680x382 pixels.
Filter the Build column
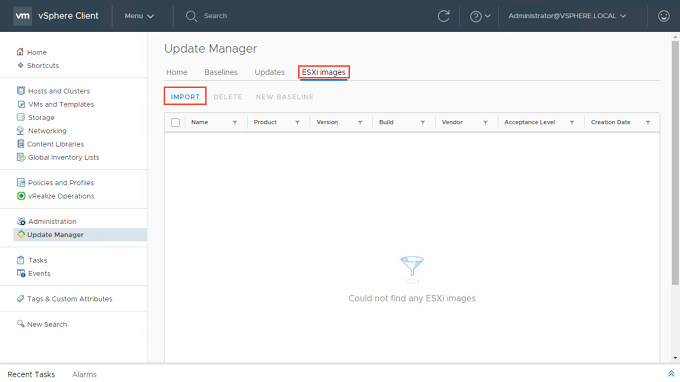(x=422, y=123)
